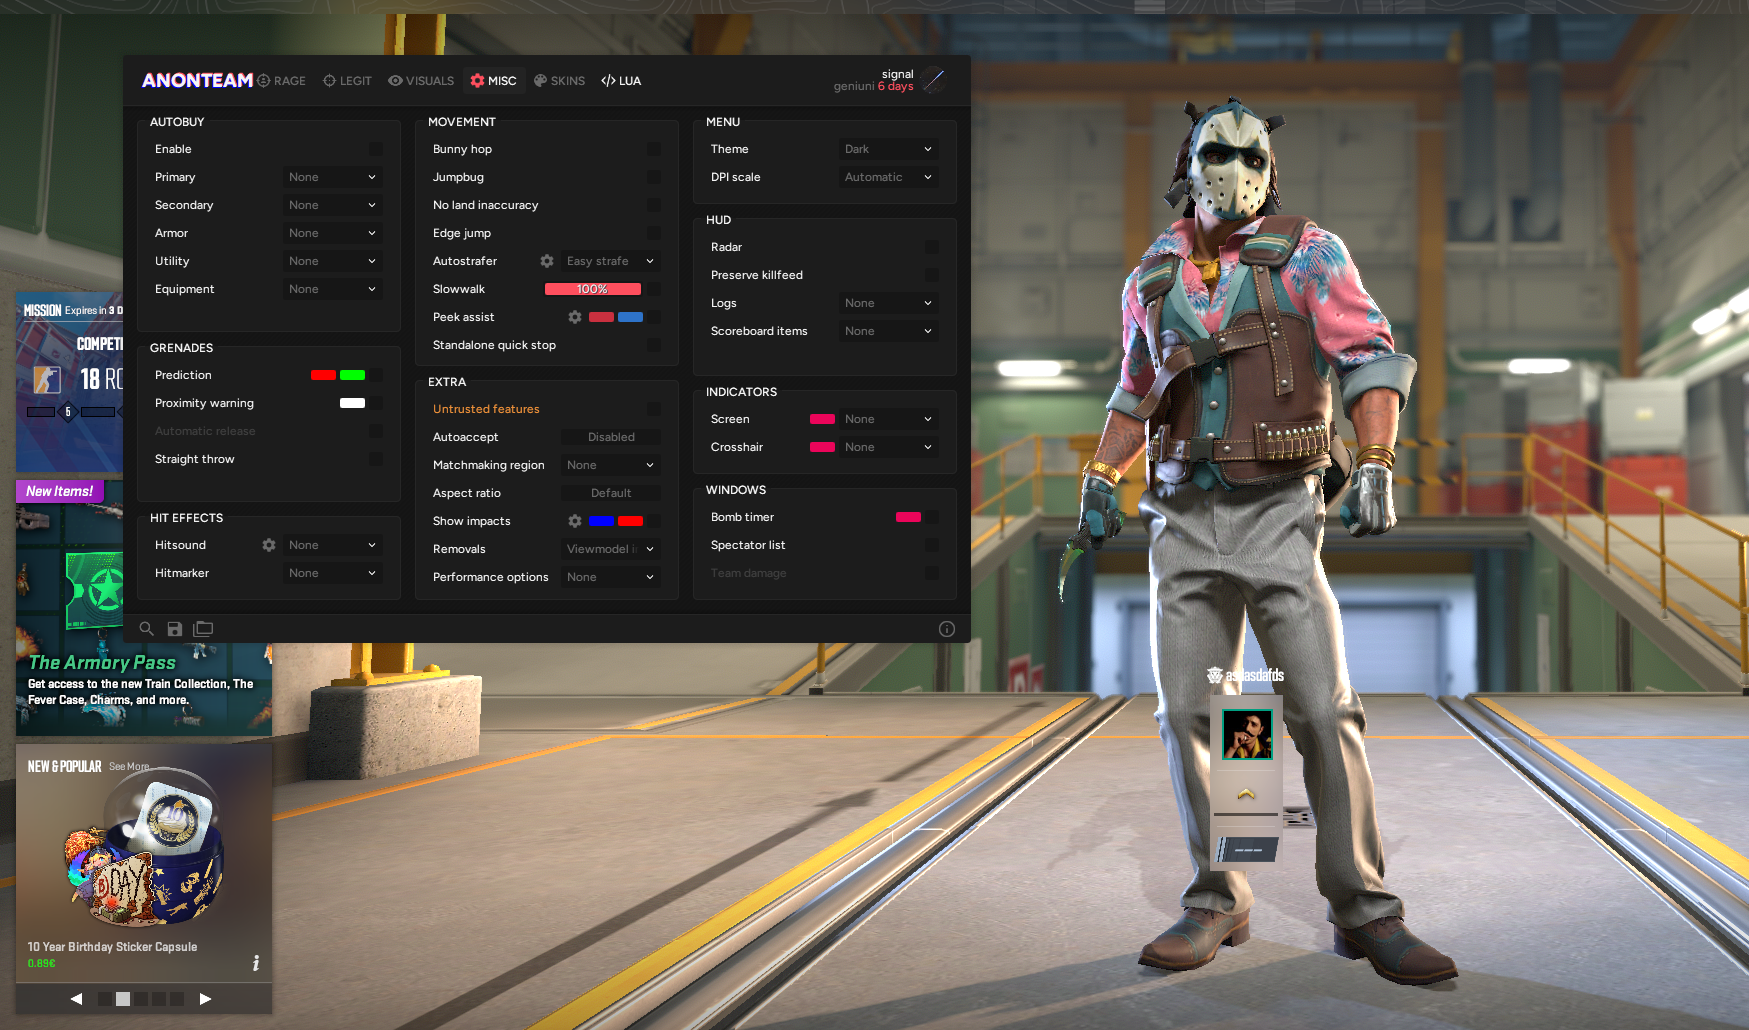Image resolution: width=1749 pixels, height=1030 pixels.
Task: Click the search icon in the menu footer
Action: point(146,629)
